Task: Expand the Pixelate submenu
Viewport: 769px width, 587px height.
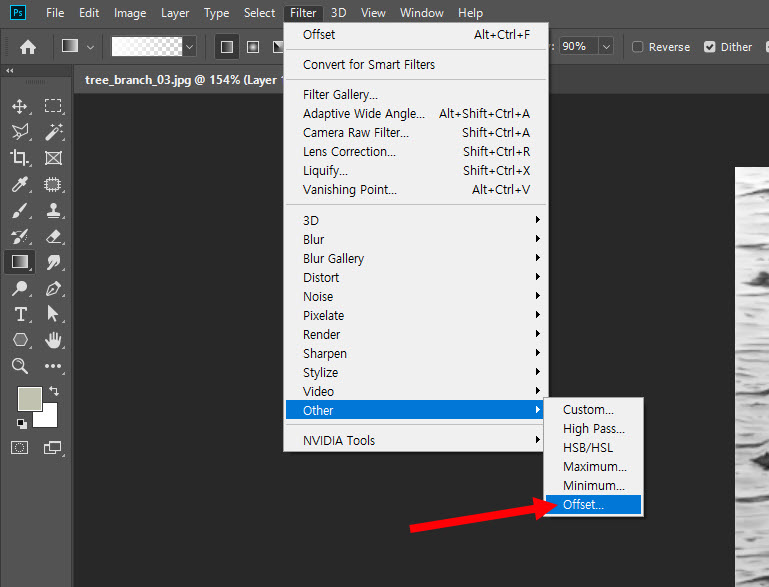Action: (416, 315)
